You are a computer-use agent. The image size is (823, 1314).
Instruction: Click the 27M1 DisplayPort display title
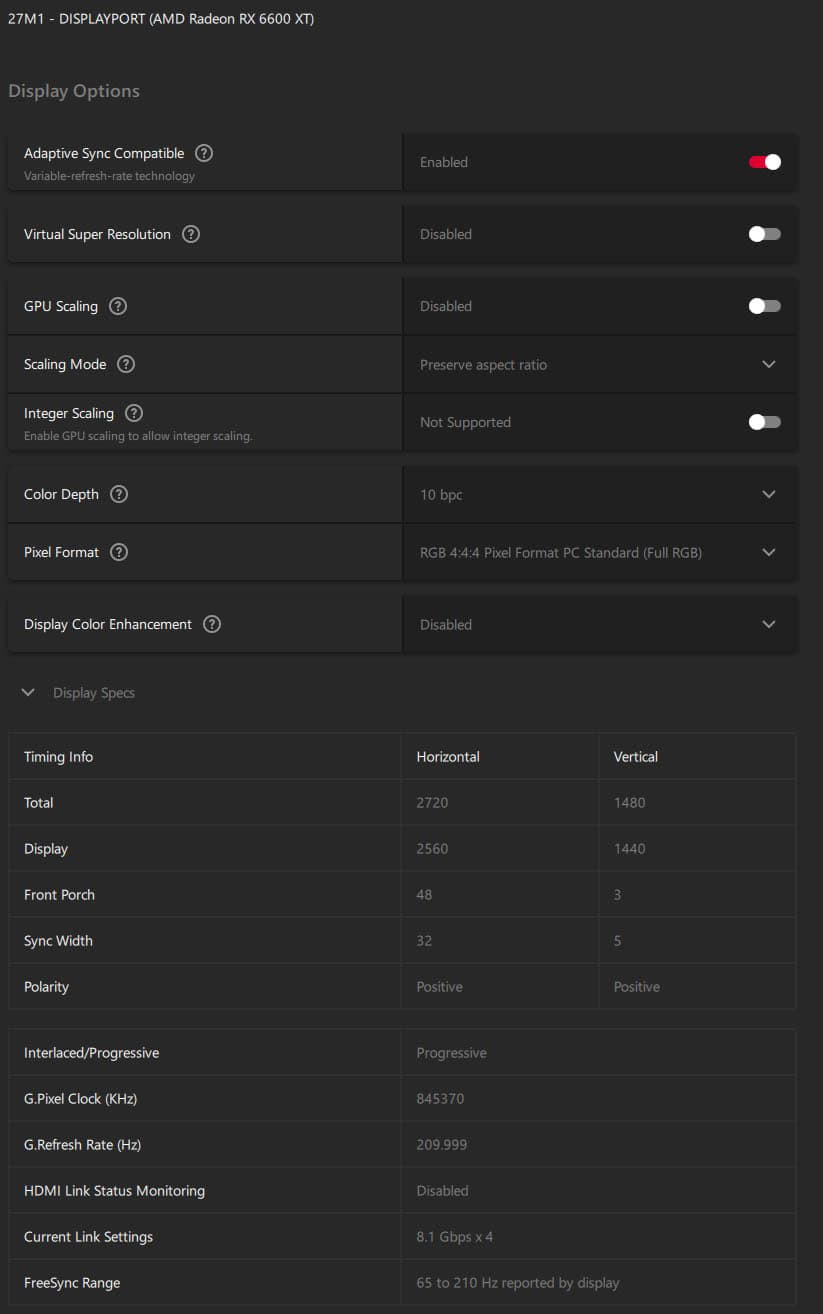point(161,19)
